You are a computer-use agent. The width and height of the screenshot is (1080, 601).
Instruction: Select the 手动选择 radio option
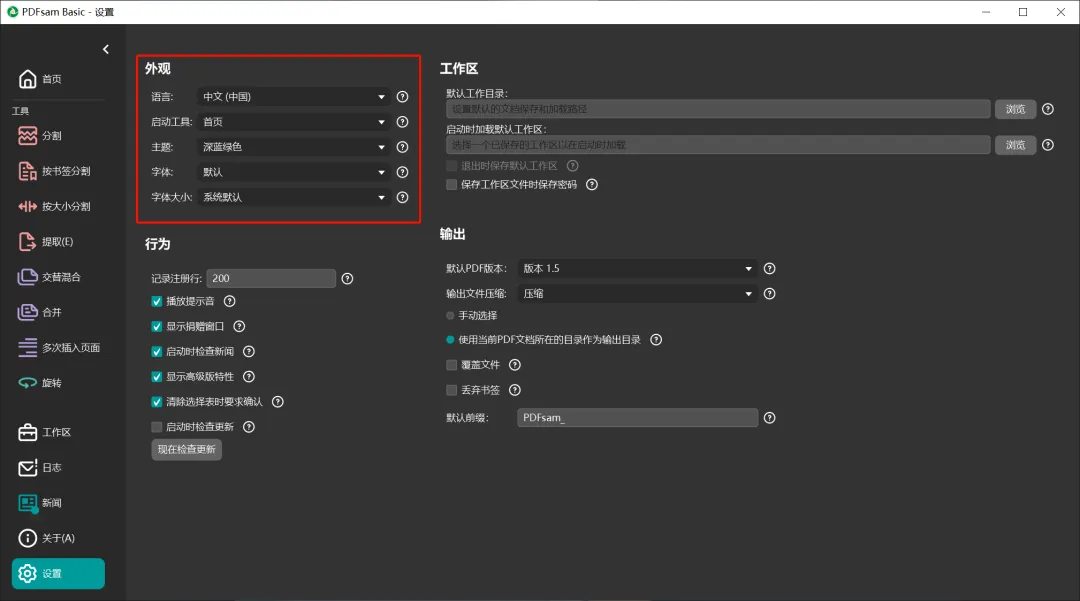point(450,316)
